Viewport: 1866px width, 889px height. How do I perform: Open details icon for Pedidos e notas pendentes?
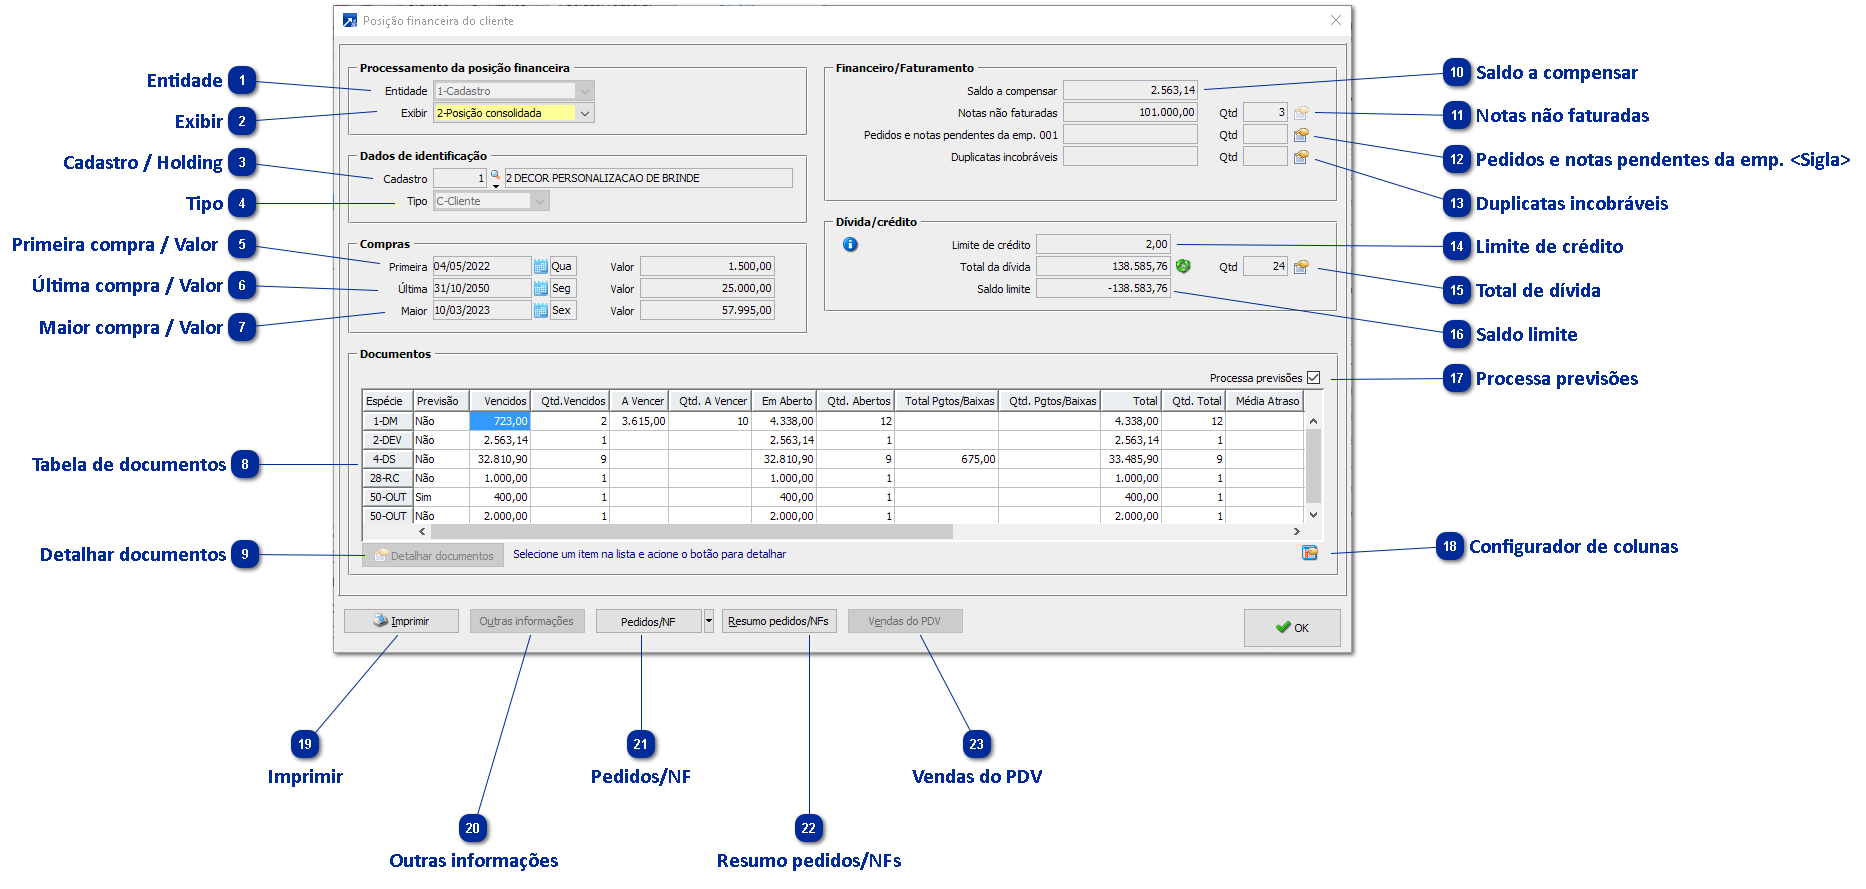1301,135
